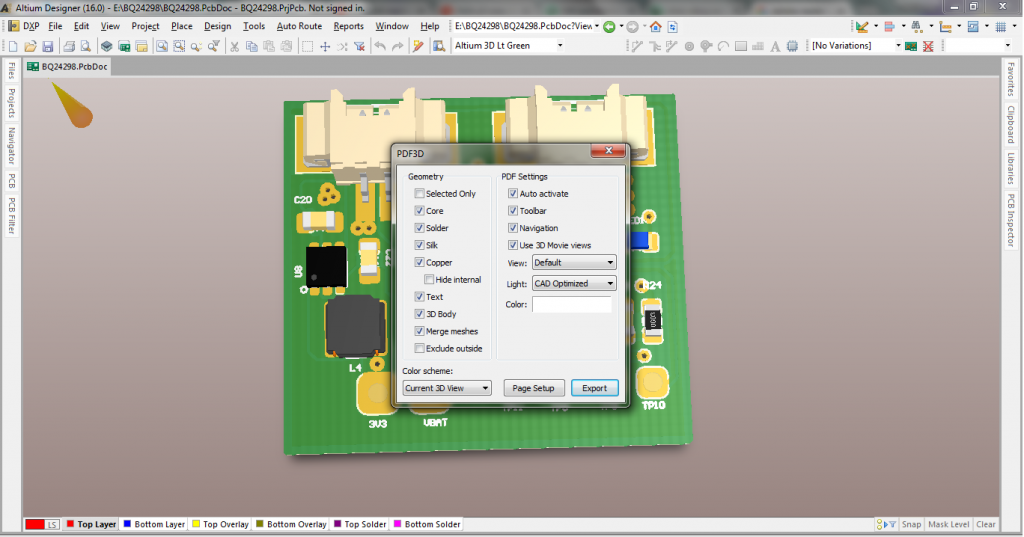Viewport: 1024px width, 537px height.
Task: Enable the Selected Only checkbox
Action: [420, 194]
